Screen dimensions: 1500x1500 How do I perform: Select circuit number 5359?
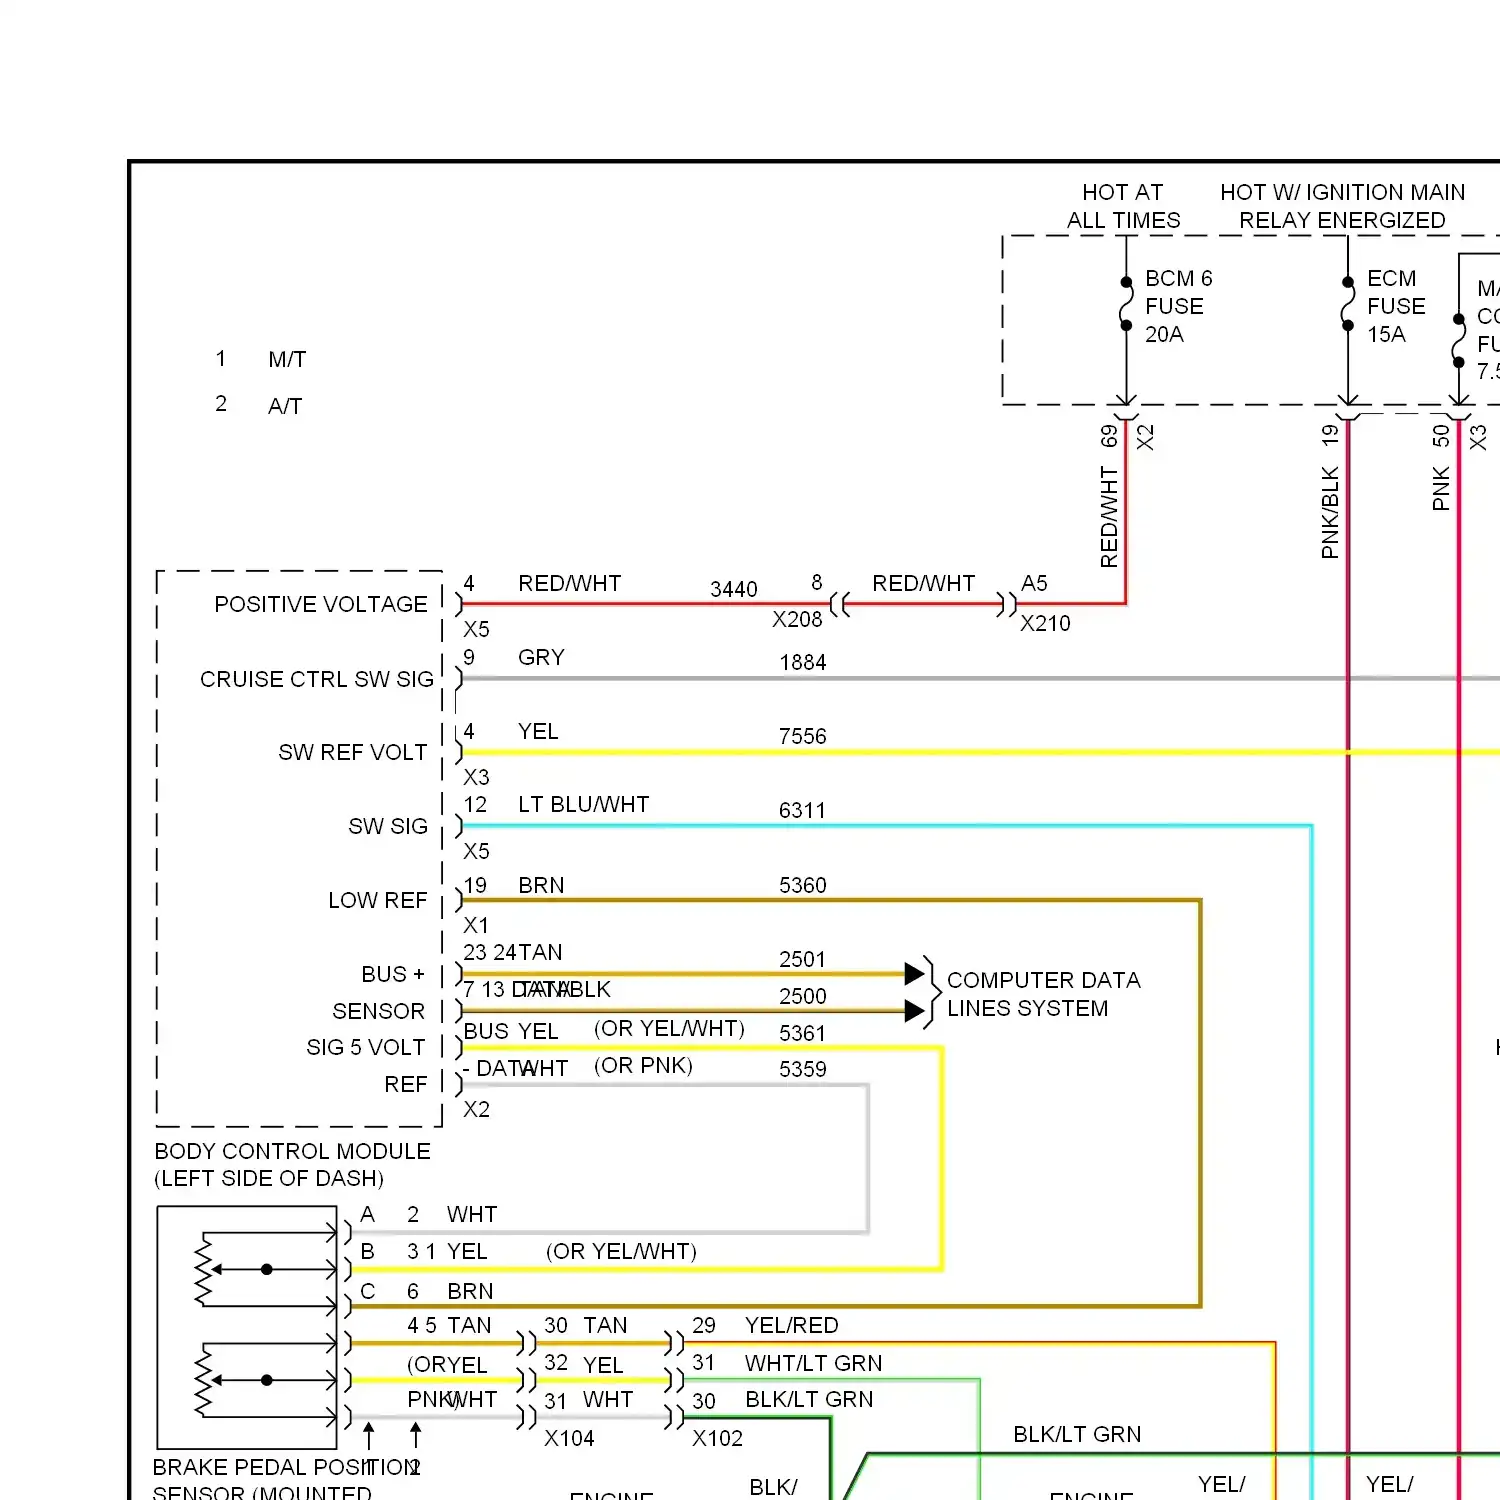803,1069
